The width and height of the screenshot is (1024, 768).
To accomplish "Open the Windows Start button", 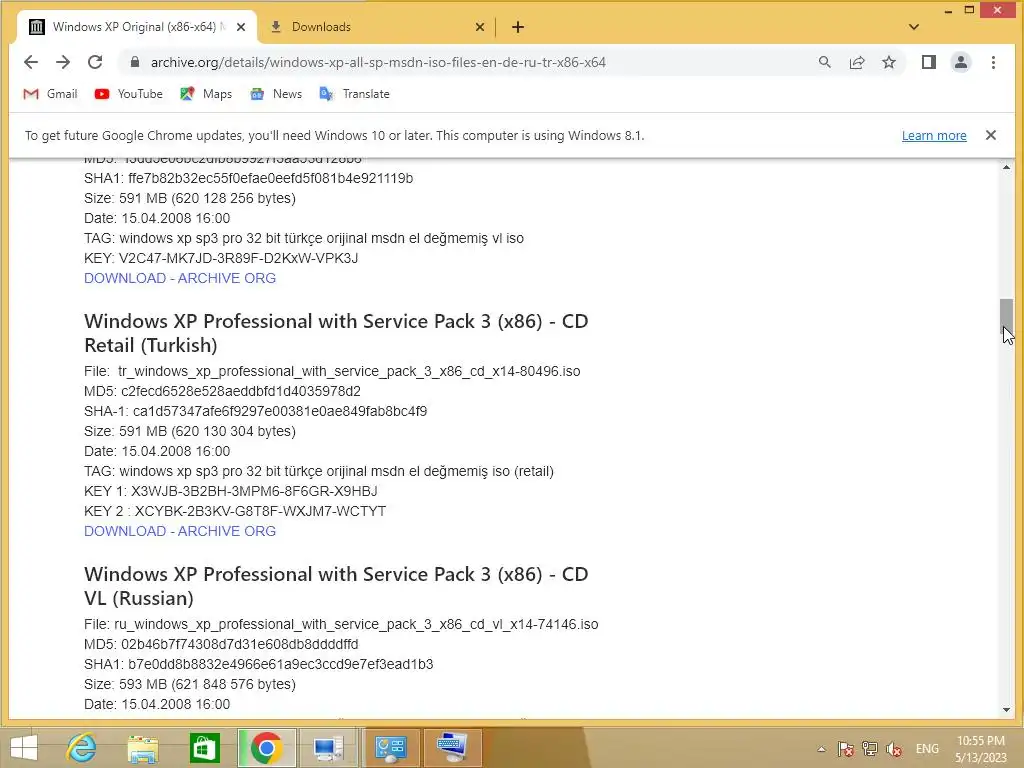I will coord(24,748).
